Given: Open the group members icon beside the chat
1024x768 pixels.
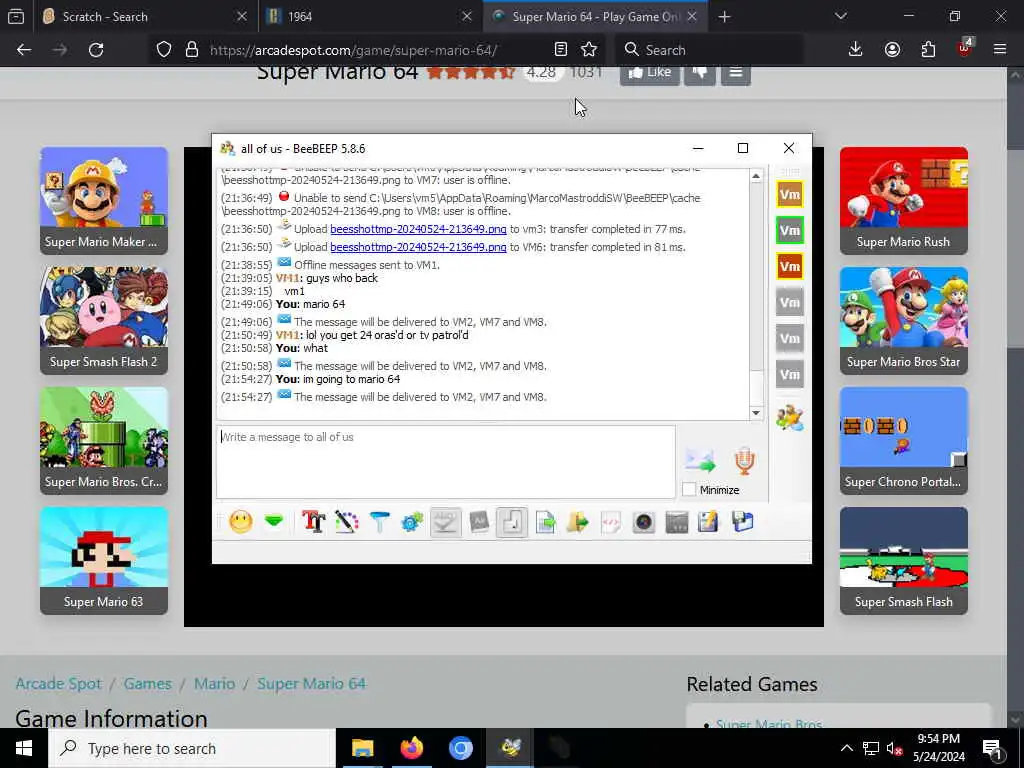Looking at the screenshot, I should (x=790, y=418).
